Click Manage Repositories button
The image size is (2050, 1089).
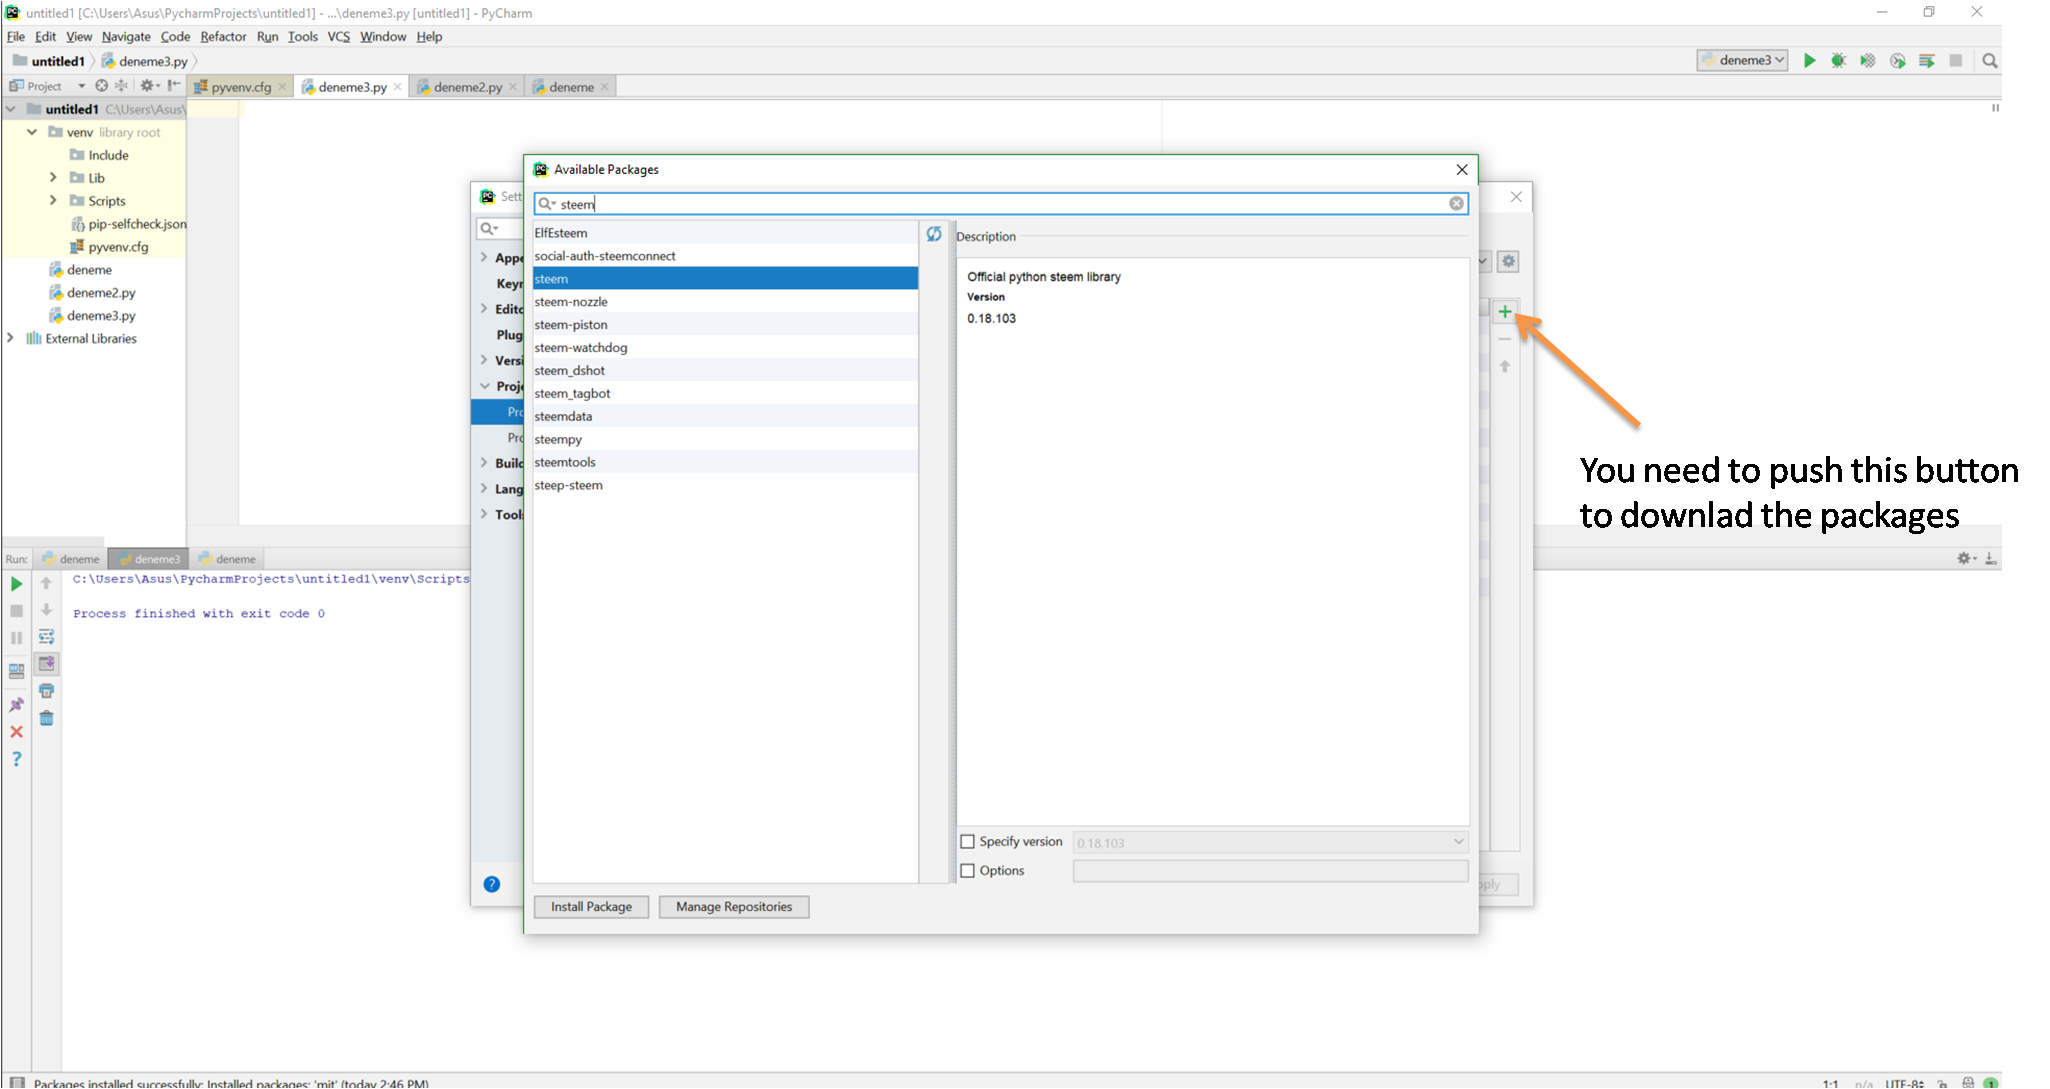[x=734, y=907]
